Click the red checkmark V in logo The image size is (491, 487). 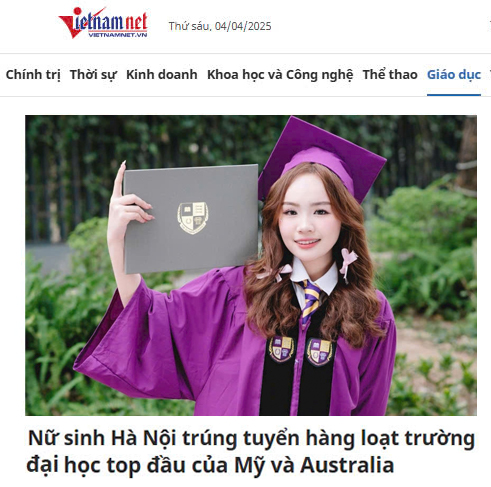(73, 23)
